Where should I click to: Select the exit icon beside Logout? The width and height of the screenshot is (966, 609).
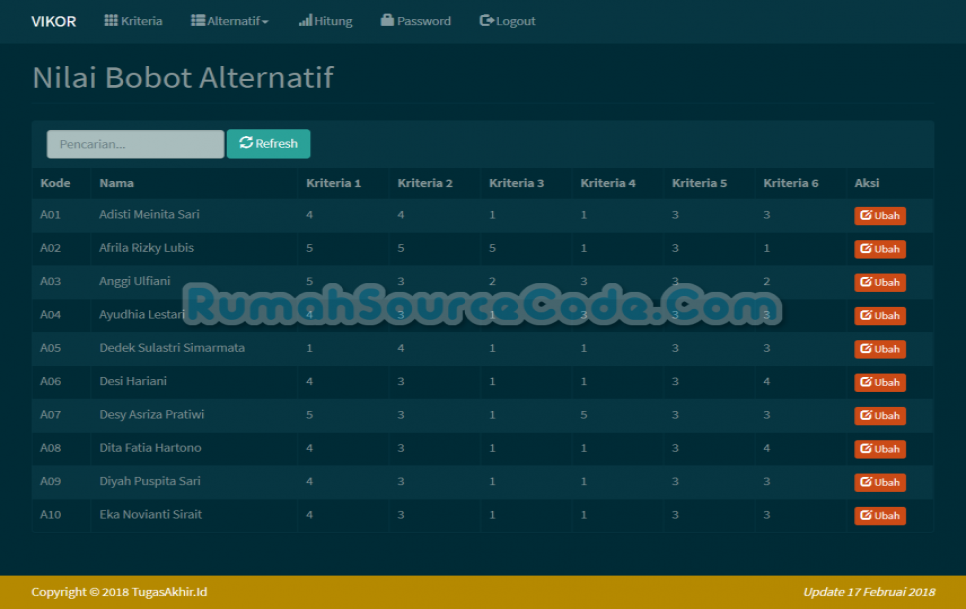485,20
